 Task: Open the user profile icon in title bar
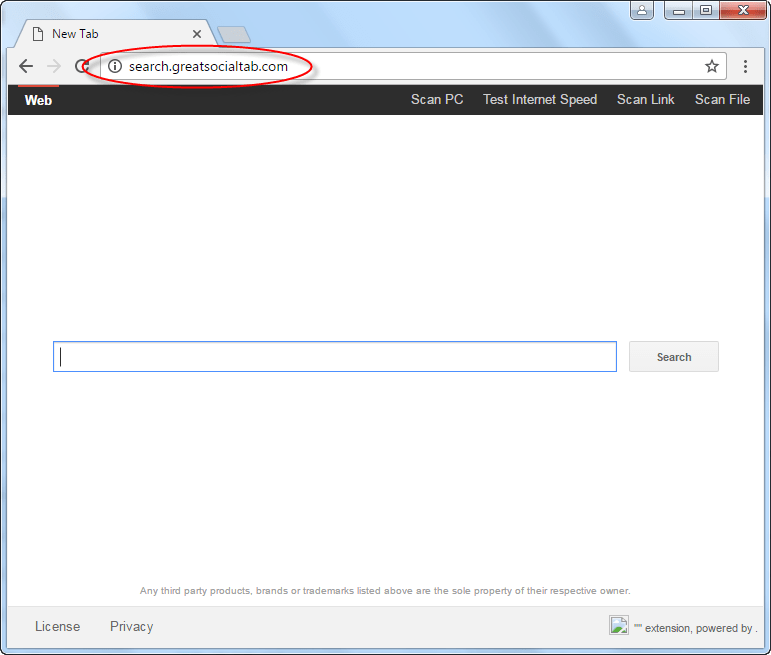[642, 10]
